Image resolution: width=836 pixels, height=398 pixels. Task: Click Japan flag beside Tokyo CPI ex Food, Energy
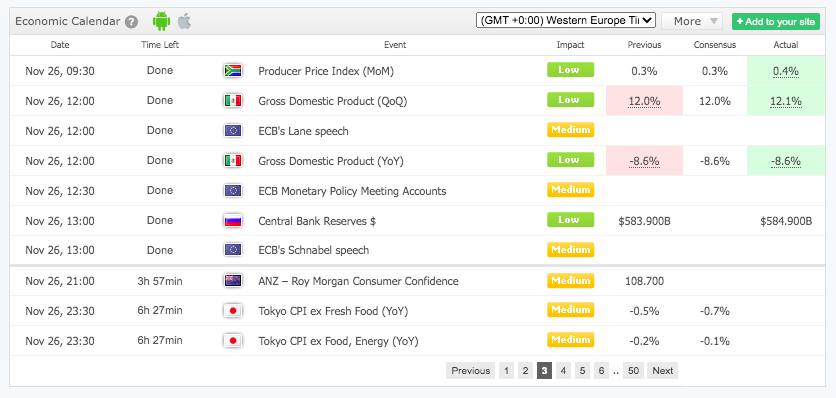233,340
